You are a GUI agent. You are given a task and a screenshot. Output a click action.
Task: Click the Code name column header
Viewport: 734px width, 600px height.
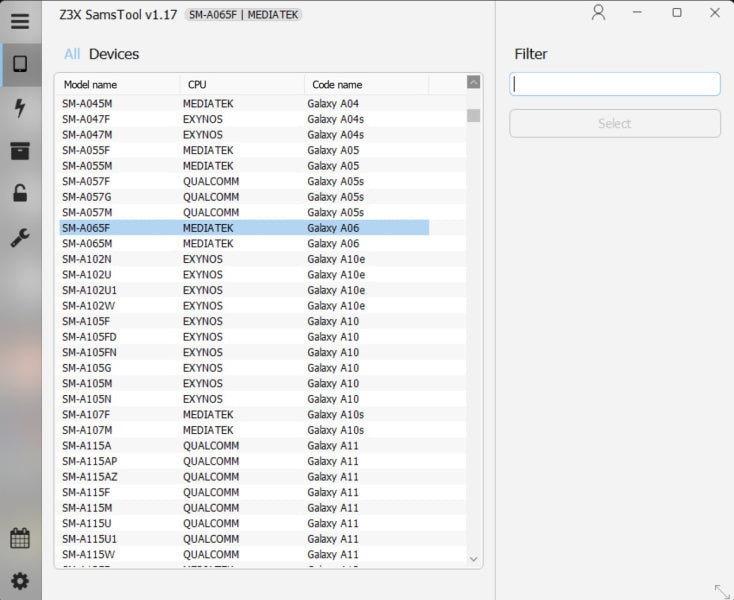366,85
